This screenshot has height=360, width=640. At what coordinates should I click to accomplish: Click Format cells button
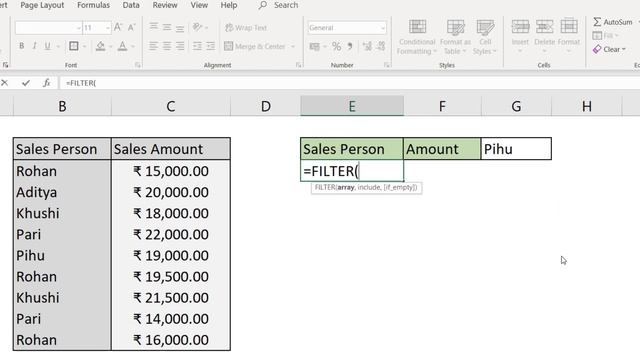point(569,36)
